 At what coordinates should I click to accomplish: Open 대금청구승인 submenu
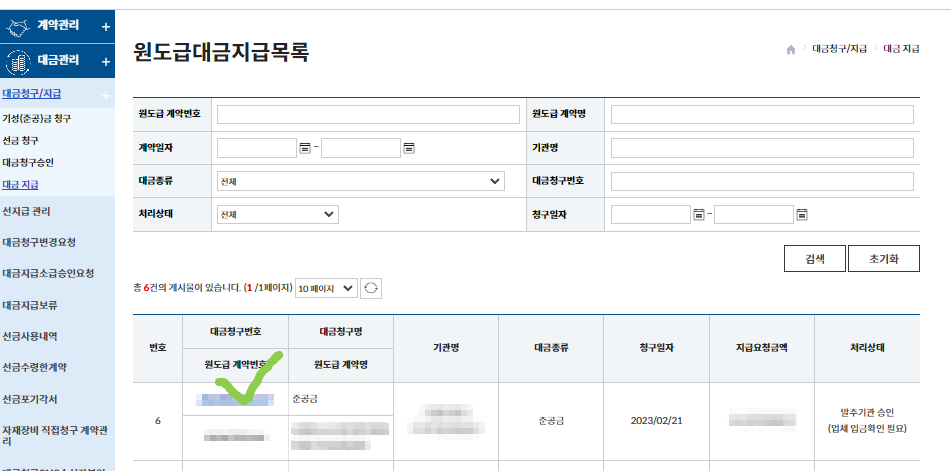[x=28, y=162]
